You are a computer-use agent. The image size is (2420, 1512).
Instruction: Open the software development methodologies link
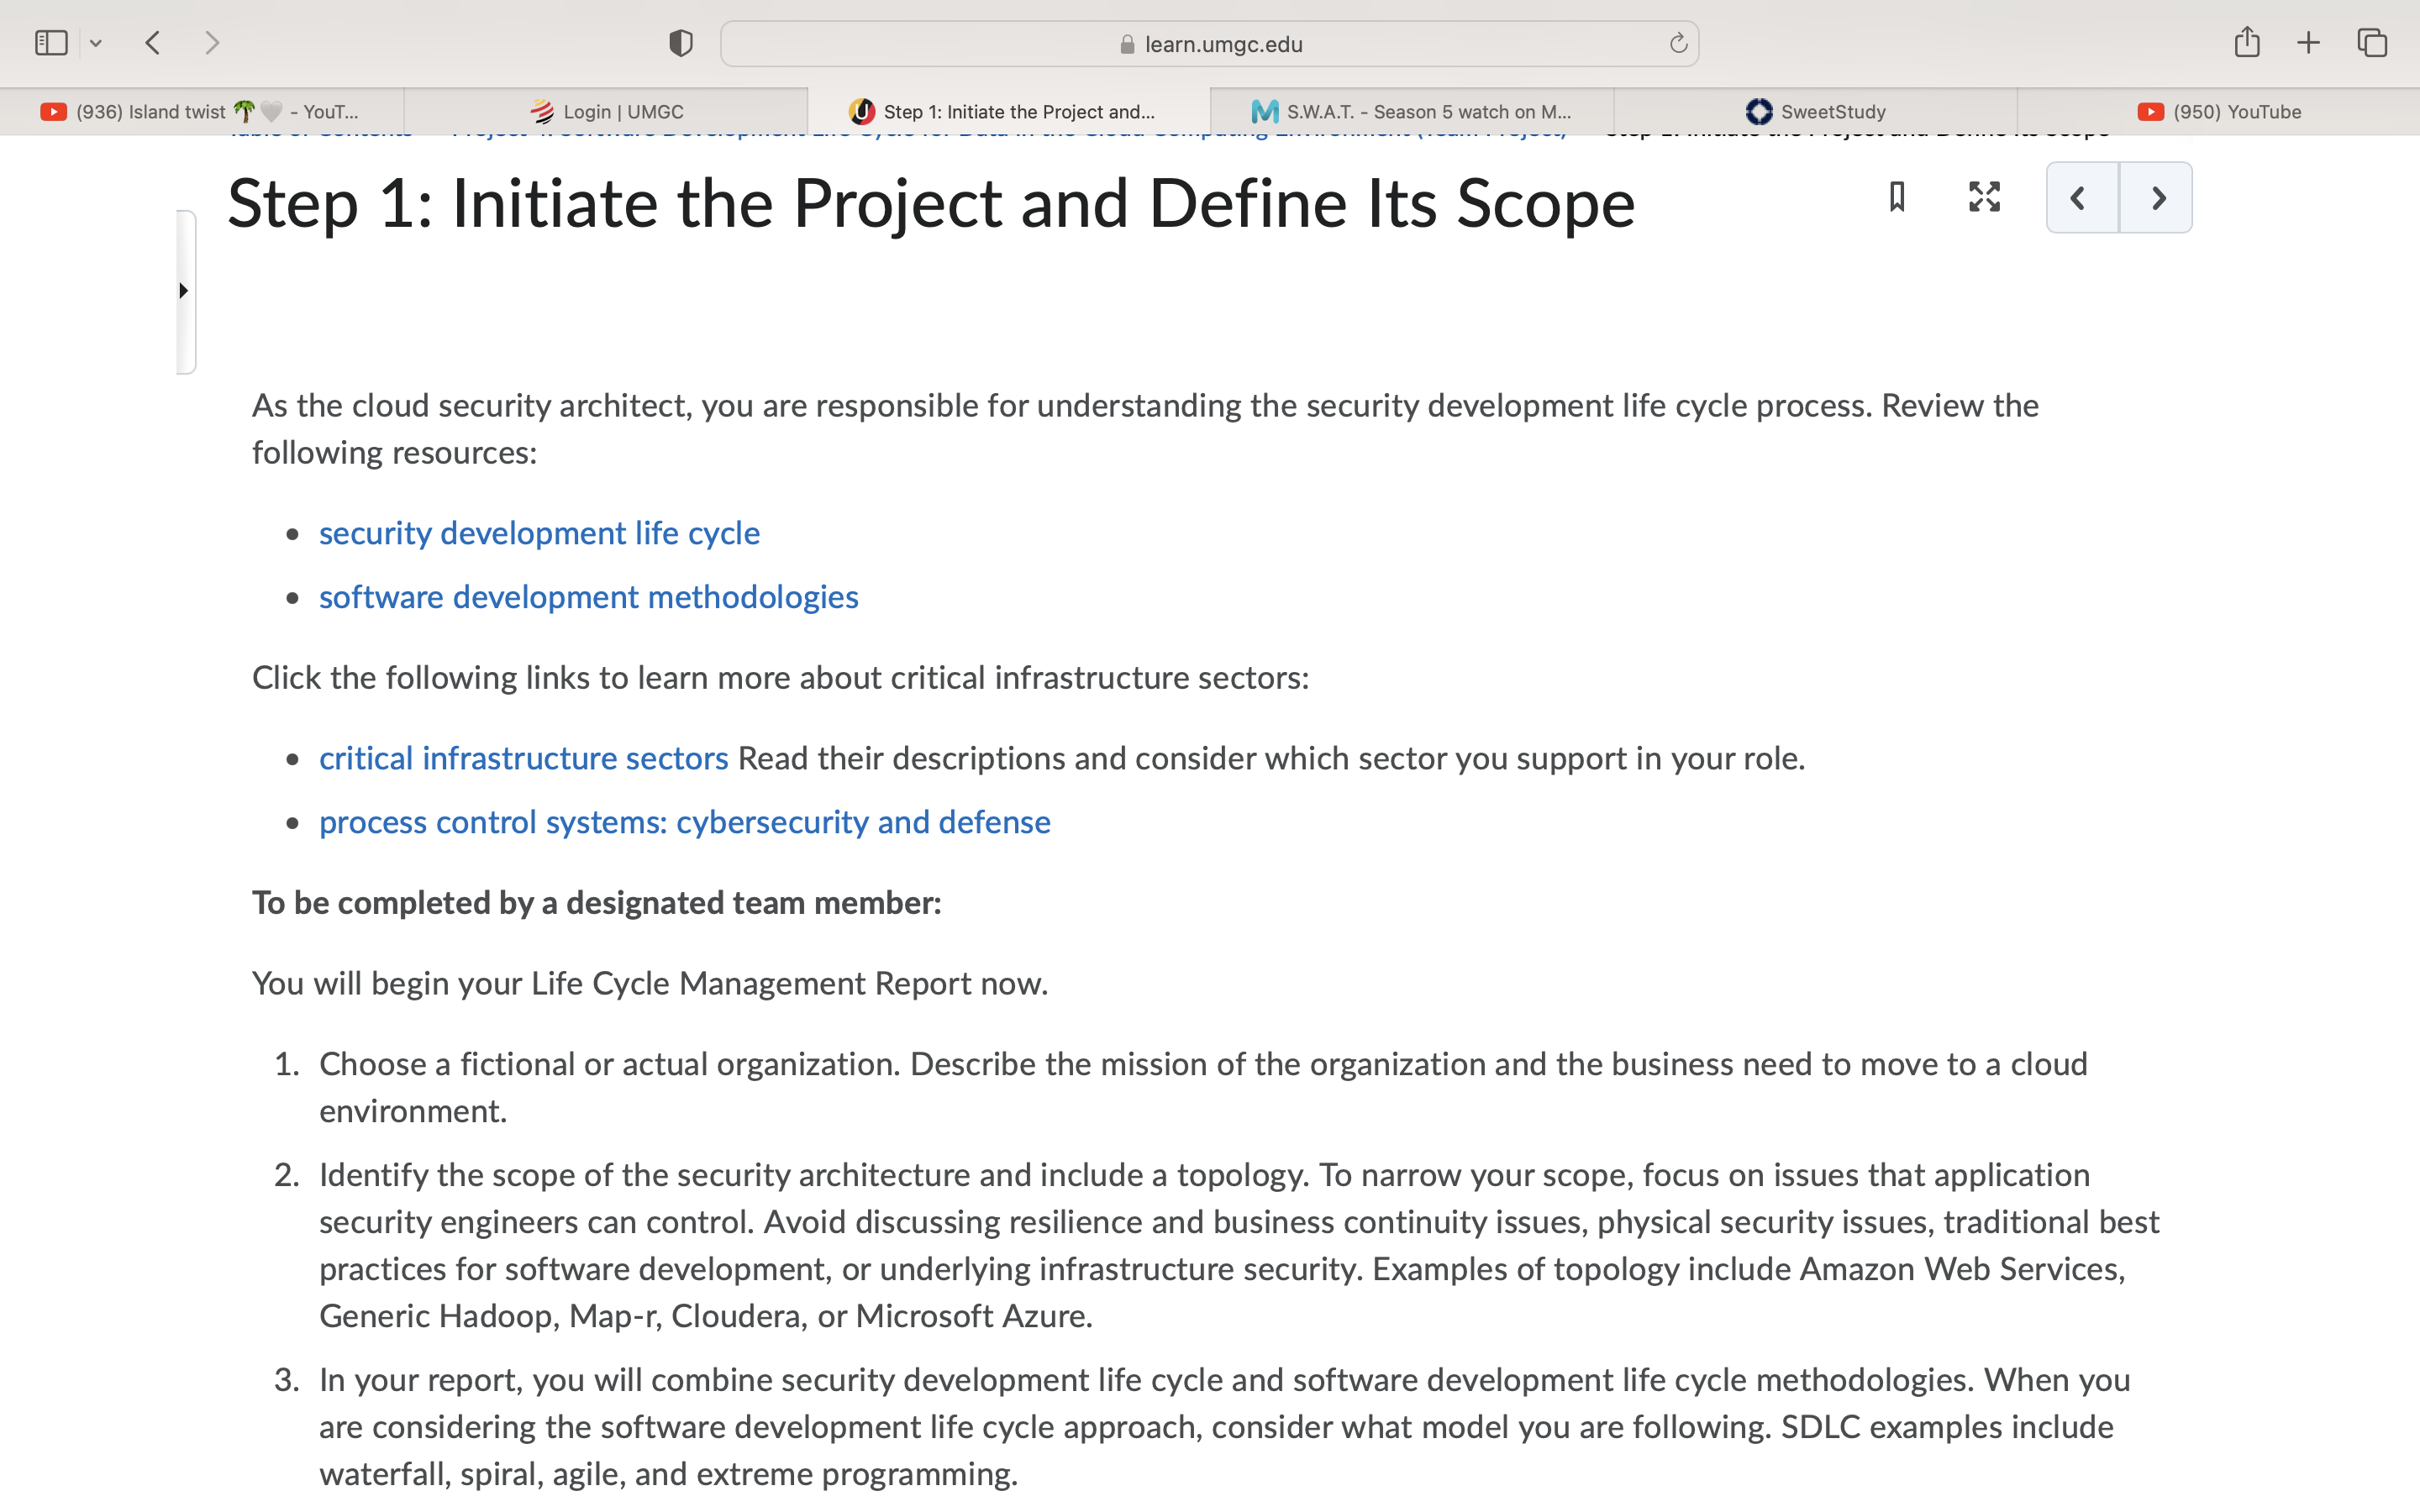588,597
